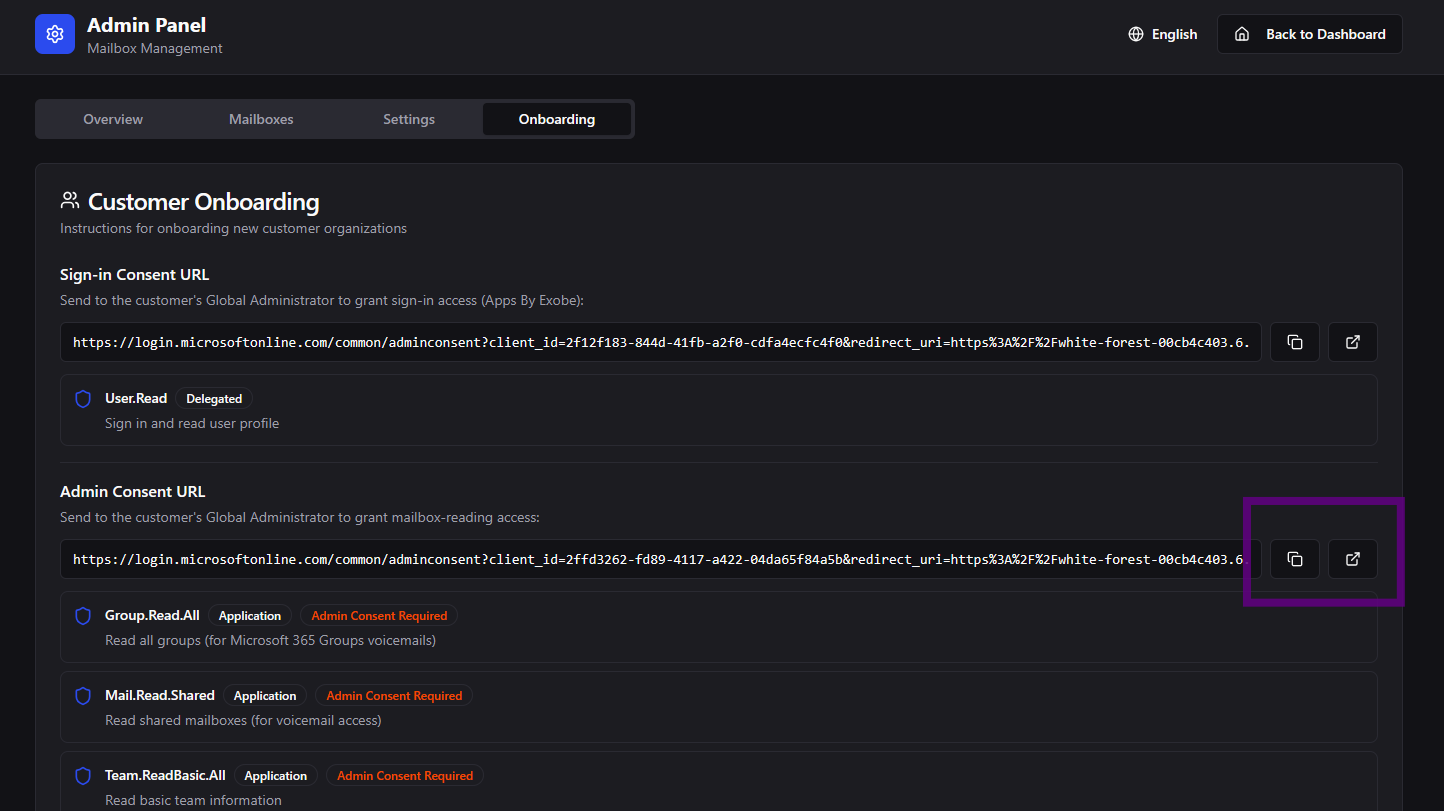Click Admin Consent Required badge on Mail.Read.Shared
The image size is (1444, 811).
[394, 696]
